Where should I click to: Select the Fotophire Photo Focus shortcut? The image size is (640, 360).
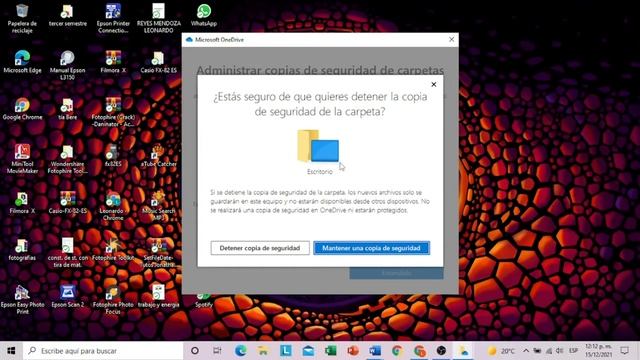pyautogui.click(x=113, y=300)
